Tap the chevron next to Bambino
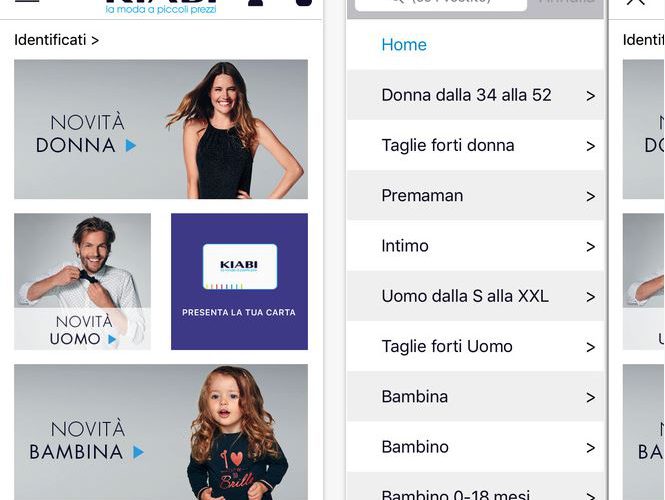Image resolution: width=665 pixels, height=500 pixels. point(590,448)
